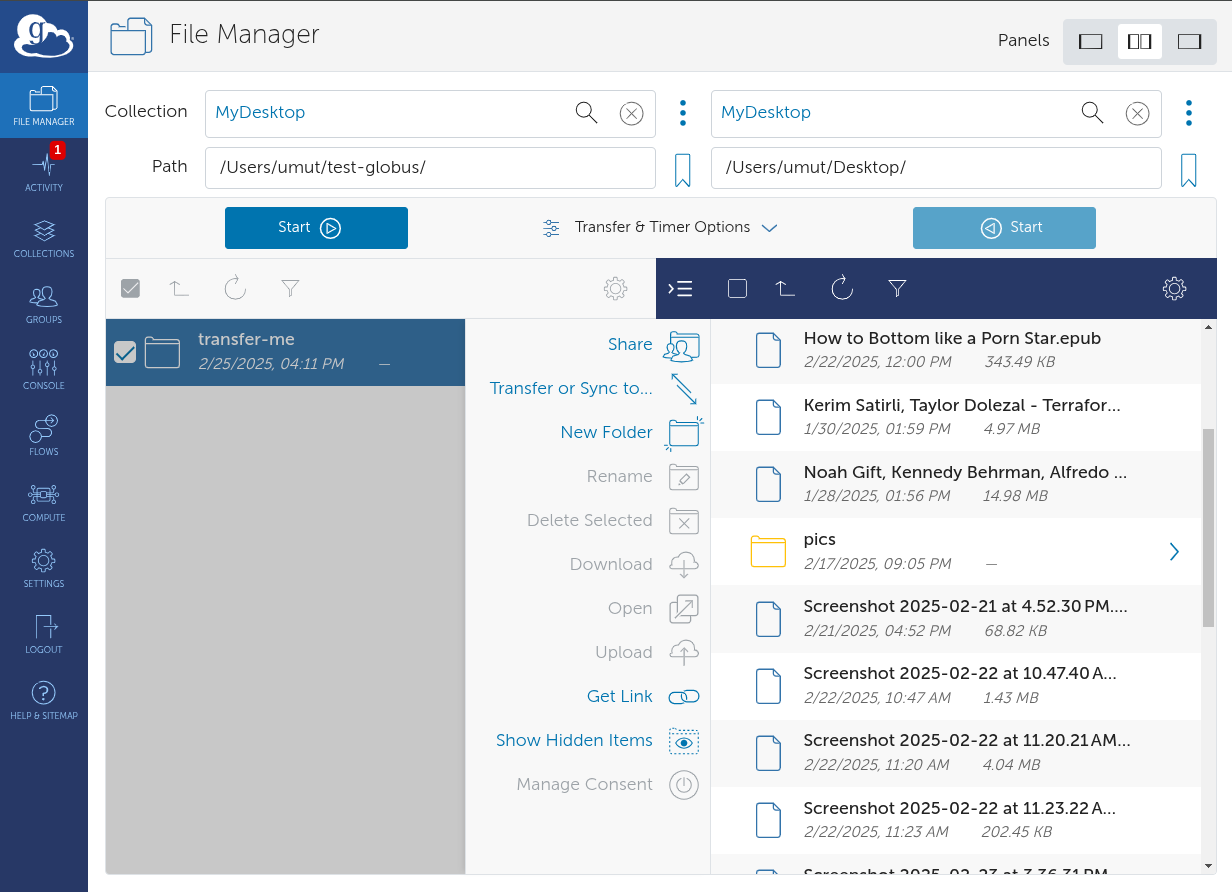Screen dimensions: 1232x892
Task: Open right pane view settings gear
Action: tap(1174, 288)
